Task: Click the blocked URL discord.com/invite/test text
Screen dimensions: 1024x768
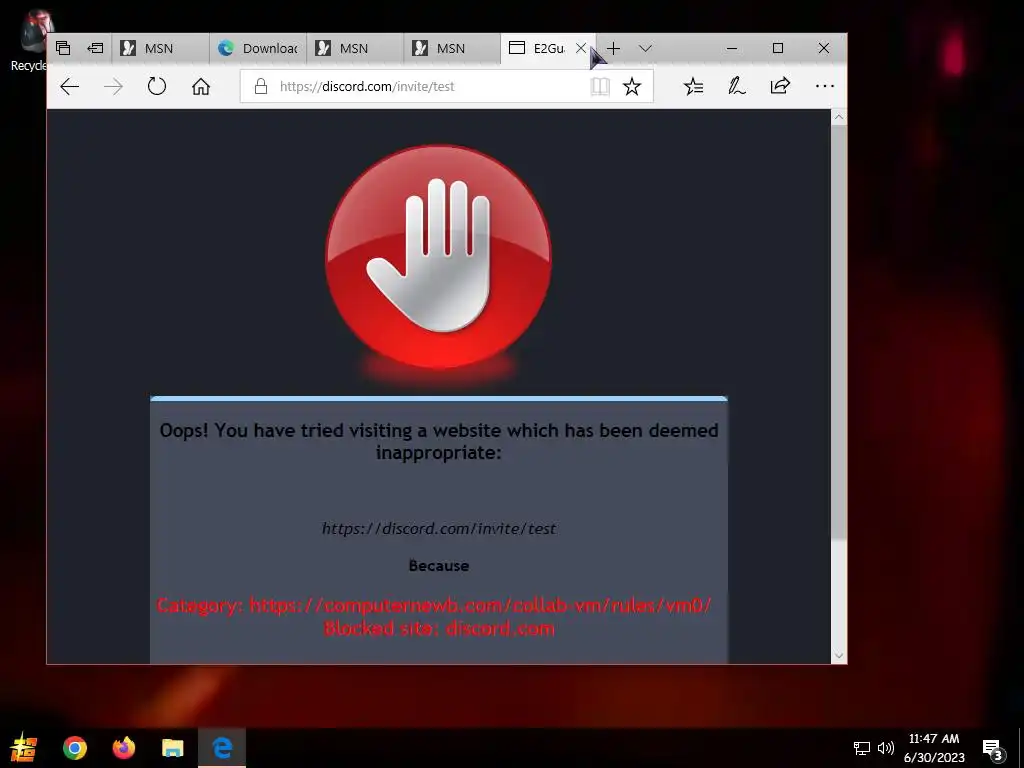Action: 439,528
